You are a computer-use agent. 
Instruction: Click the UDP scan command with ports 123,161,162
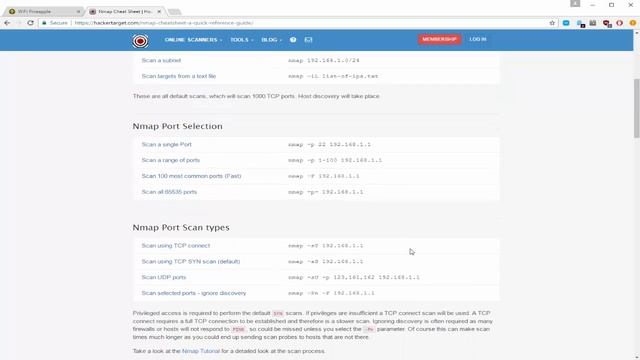(354, 278)
